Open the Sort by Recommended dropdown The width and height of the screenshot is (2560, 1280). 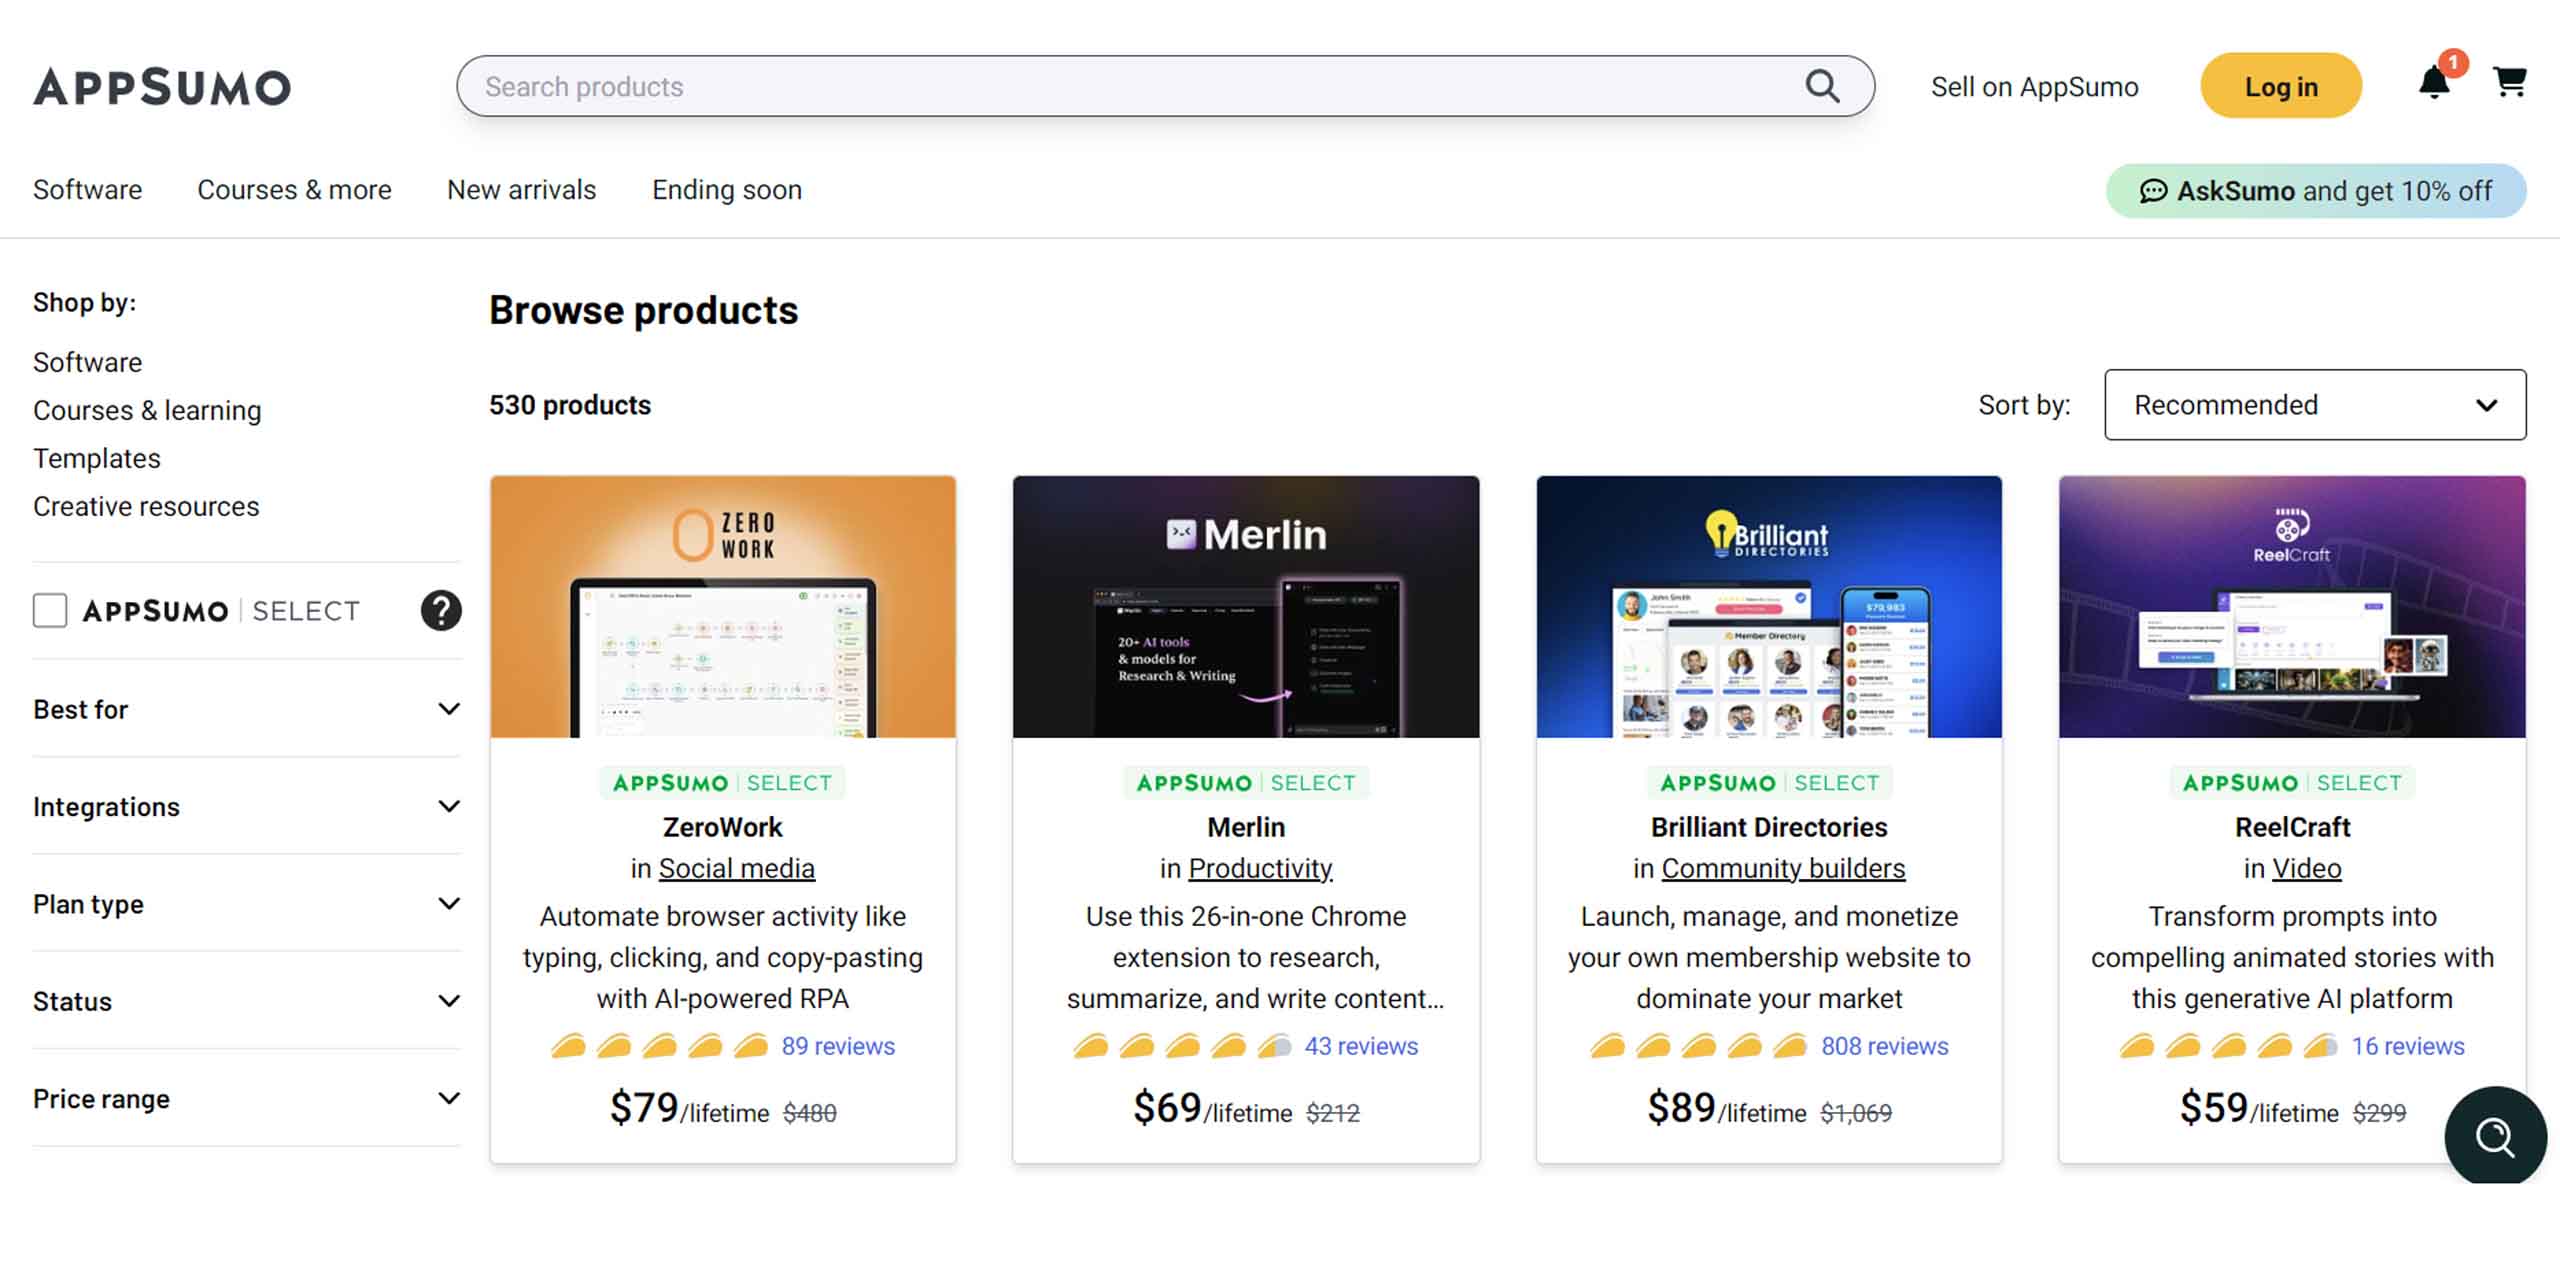pyautogui.click(x=2314, y=405)
